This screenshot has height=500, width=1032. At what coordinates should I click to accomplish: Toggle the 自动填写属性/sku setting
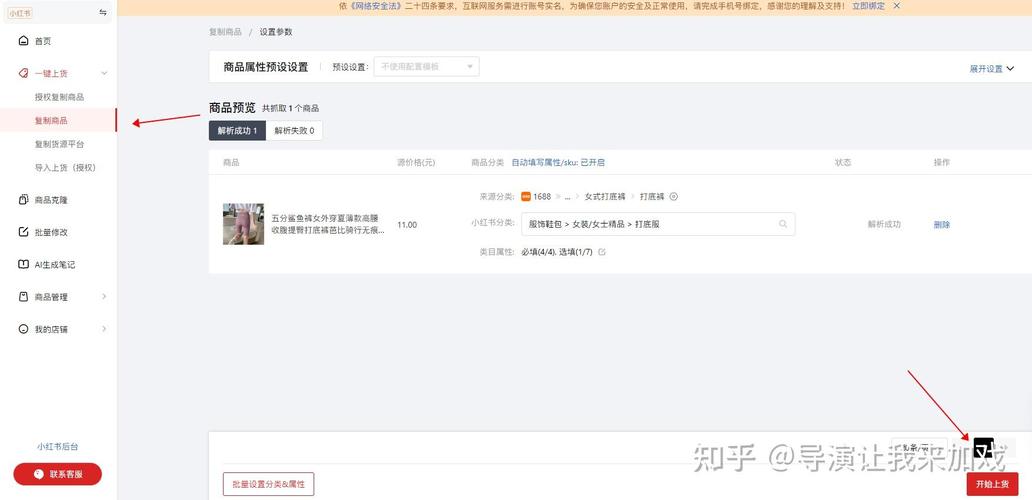coord(558,162)
